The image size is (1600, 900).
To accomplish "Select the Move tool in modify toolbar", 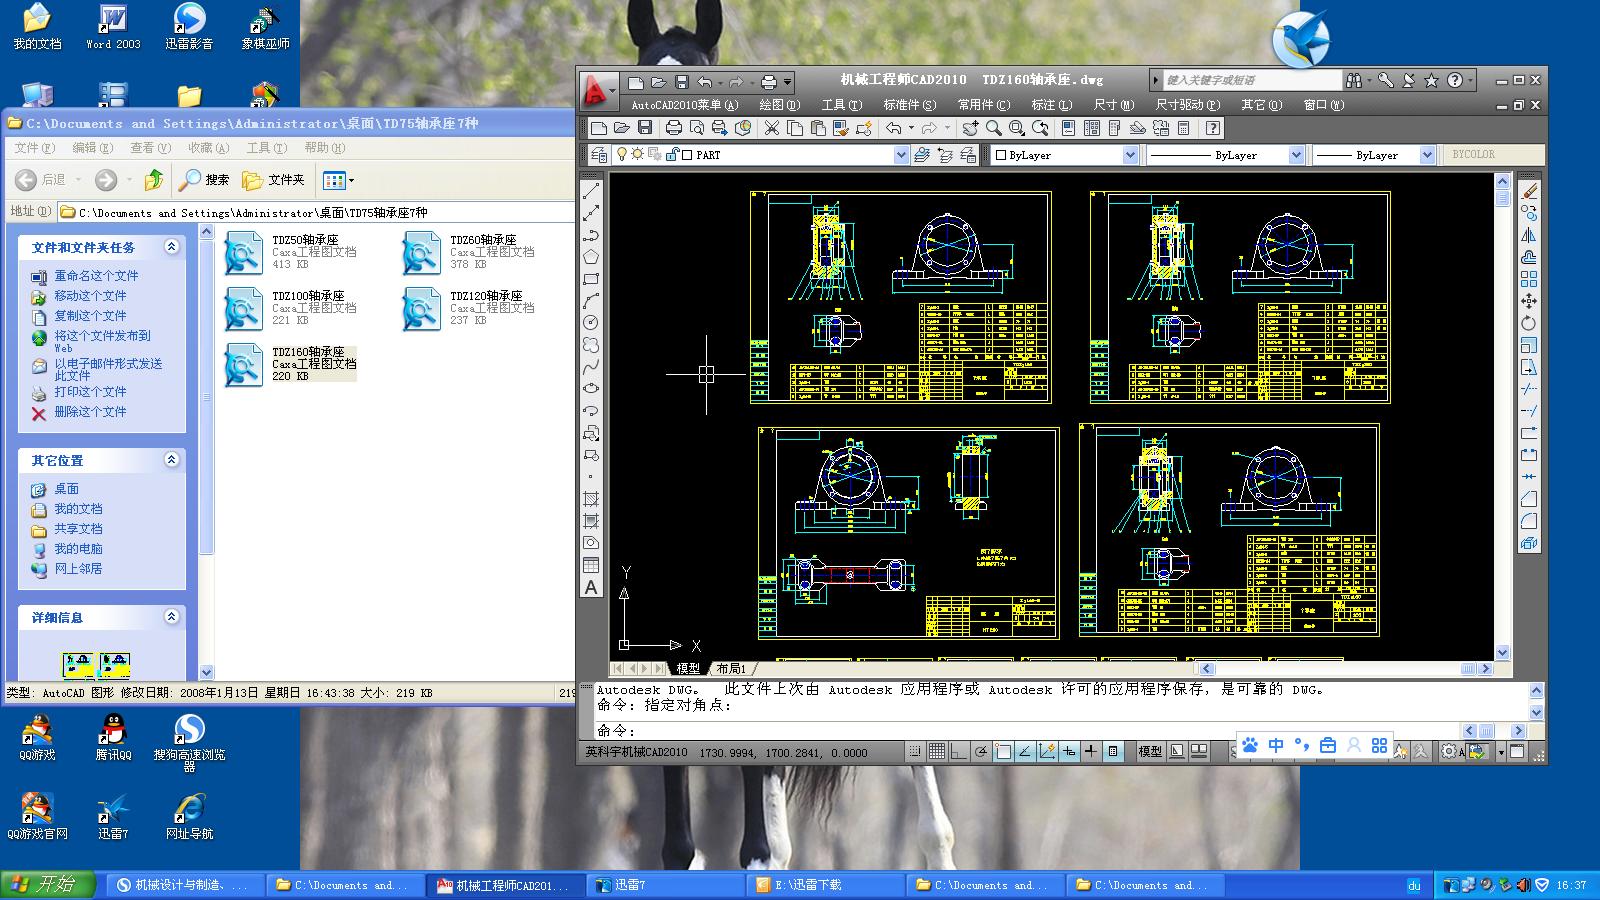I will 1529,301.
